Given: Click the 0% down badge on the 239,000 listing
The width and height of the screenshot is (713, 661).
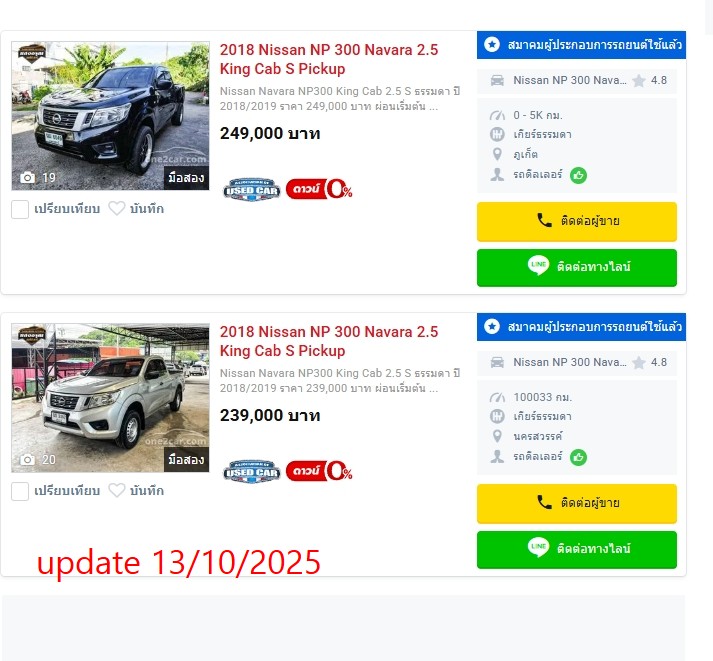Looking at the screenshot, I should point(319,471).
